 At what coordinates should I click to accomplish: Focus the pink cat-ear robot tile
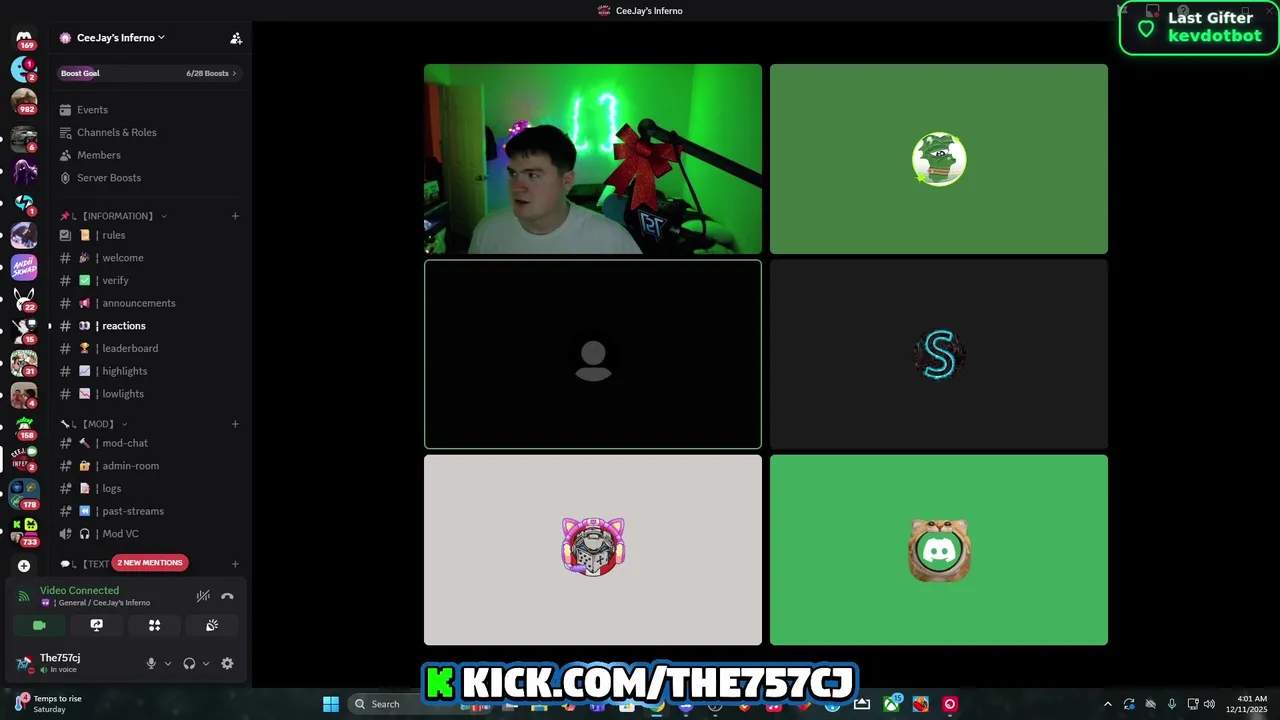[593, 550]
